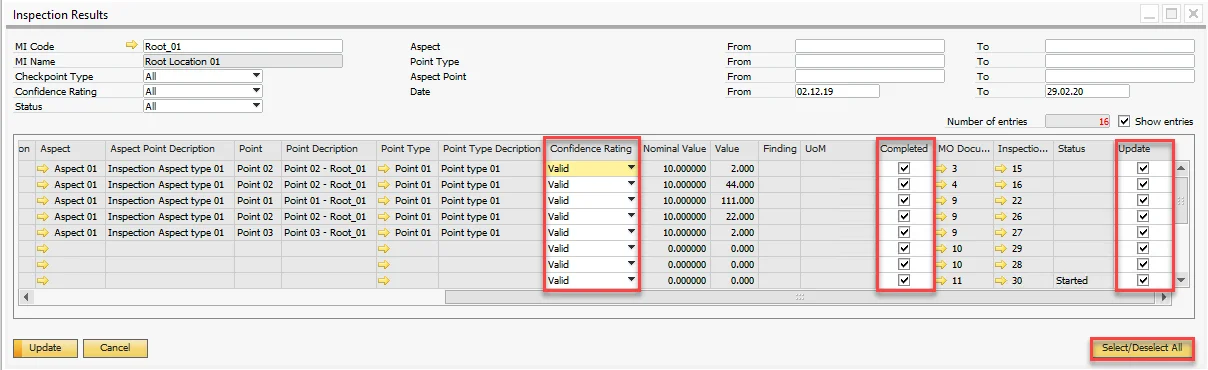
Task: Open Point Type arrow in Inspection 26 row
Action: tap(385, 217)
